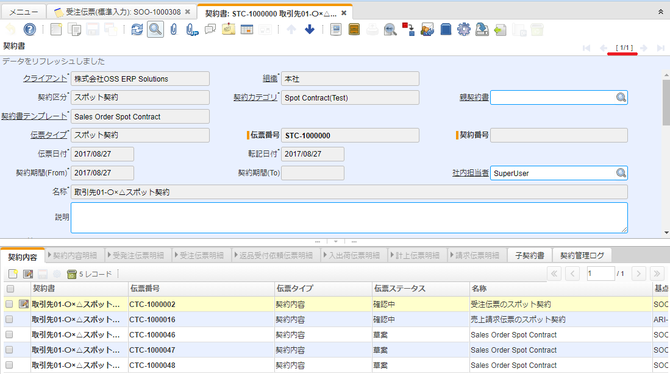Open lookup search in 社内担当者 field
Viewport: 670px width, 374px height.
pos(621,173)
